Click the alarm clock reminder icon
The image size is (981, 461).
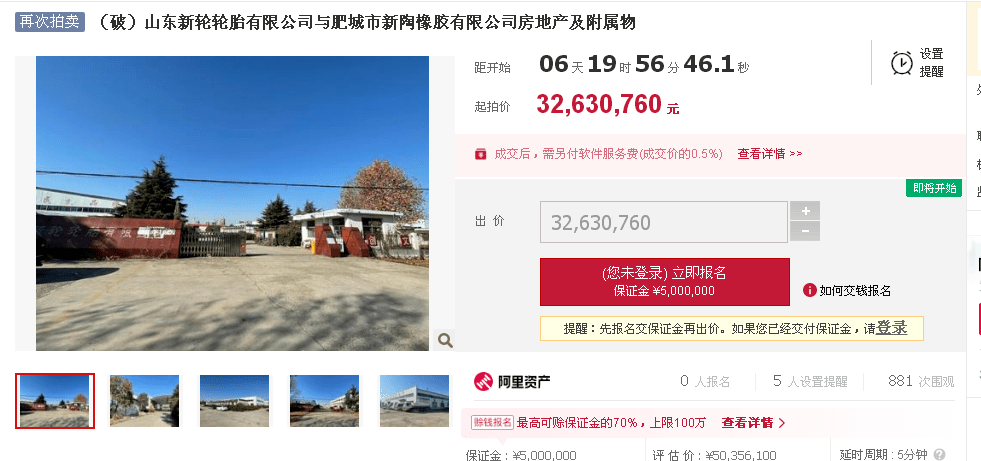point(902,63)
